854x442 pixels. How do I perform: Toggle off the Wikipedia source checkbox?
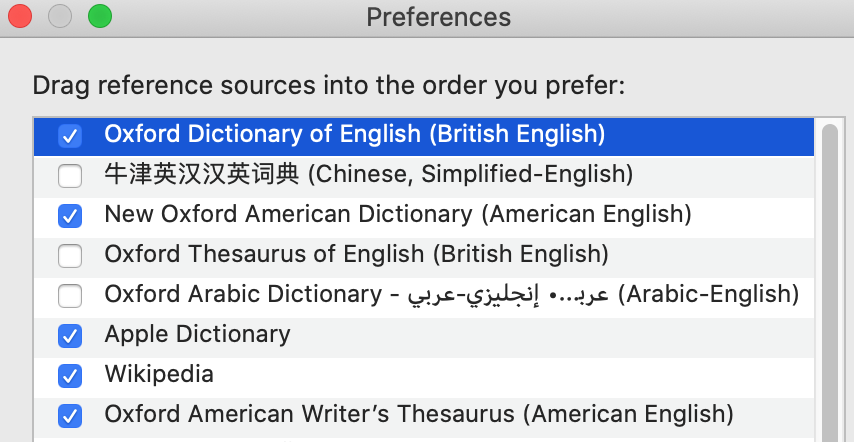(x=70, y=375)
